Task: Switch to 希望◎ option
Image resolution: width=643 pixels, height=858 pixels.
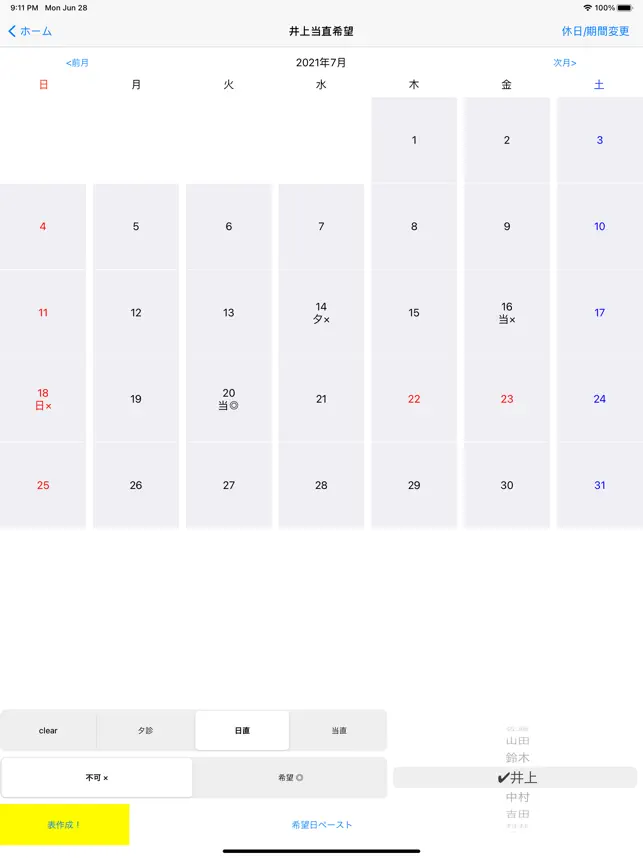Action: 290,777
